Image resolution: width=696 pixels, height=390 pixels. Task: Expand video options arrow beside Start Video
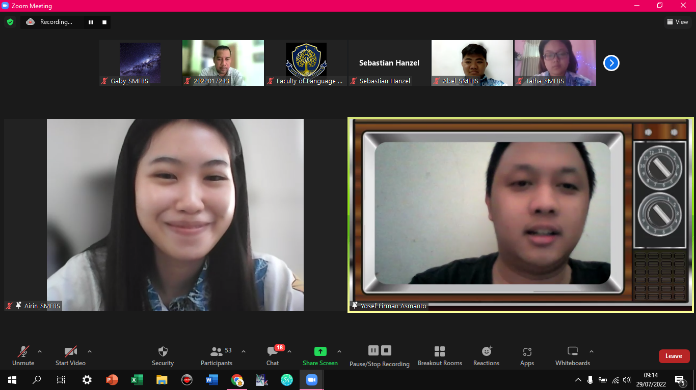tap(90, 351)
